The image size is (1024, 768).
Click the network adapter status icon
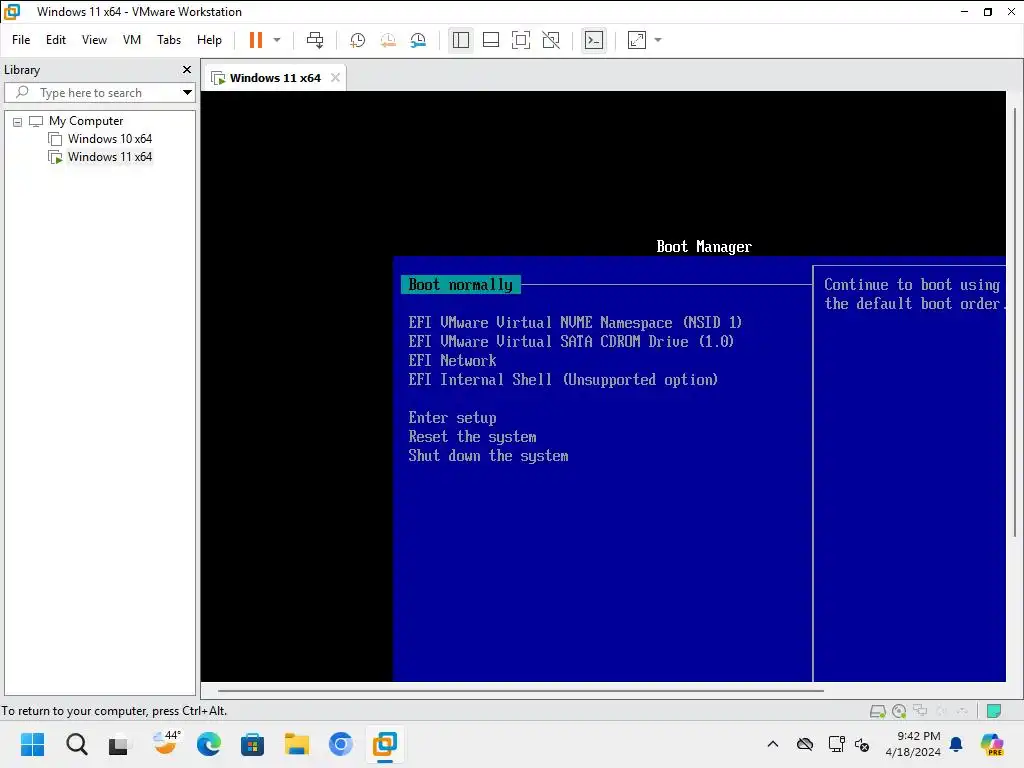920,711
